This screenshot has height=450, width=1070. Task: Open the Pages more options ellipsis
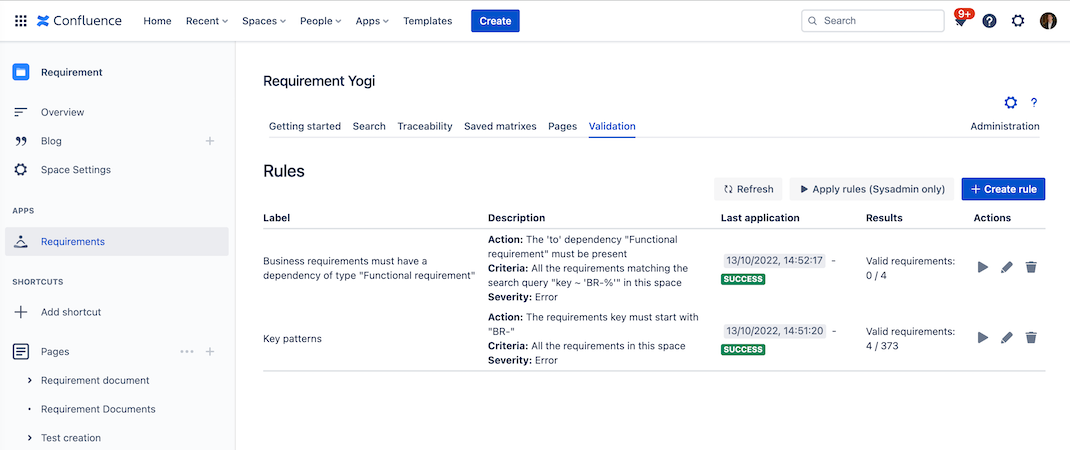[x=187, y=352]
